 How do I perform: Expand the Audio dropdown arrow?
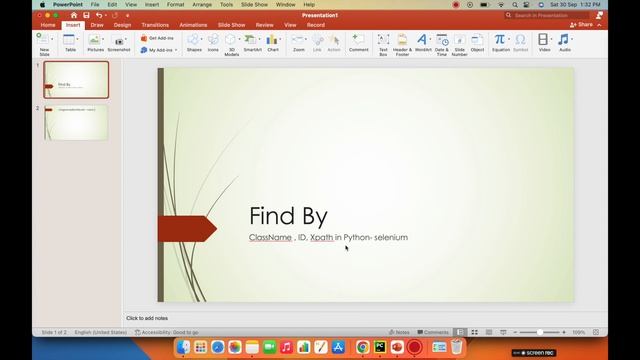pyautogui.click(x=572, y=39)
